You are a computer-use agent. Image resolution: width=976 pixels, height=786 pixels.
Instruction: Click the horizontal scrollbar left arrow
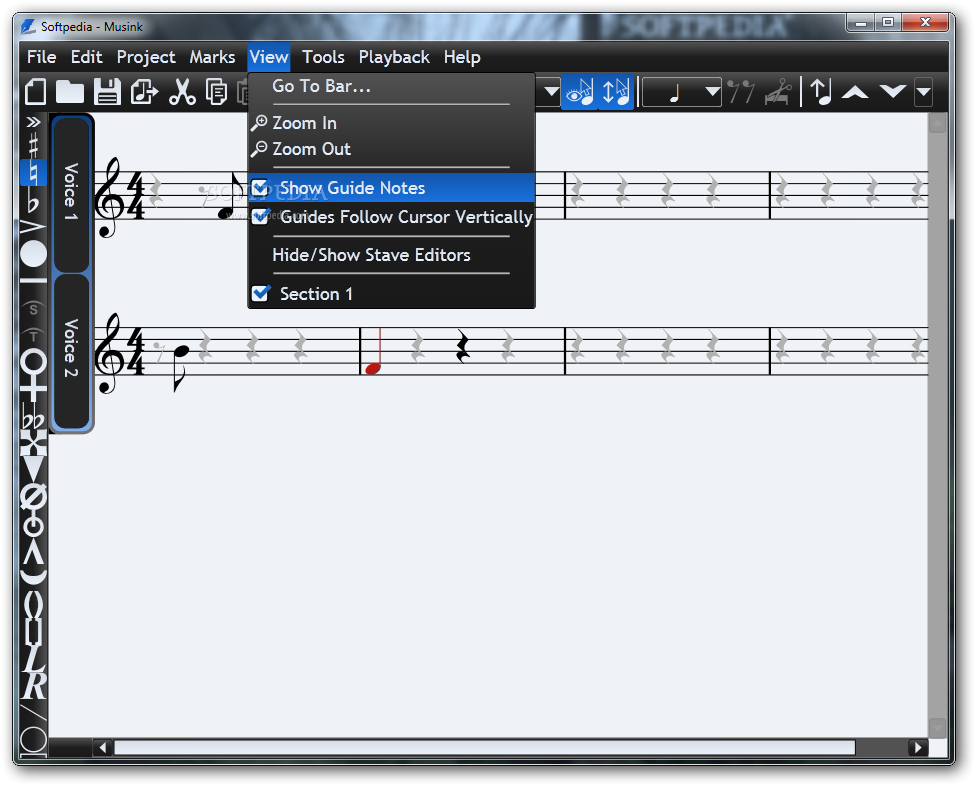click(x=103, y=747)
